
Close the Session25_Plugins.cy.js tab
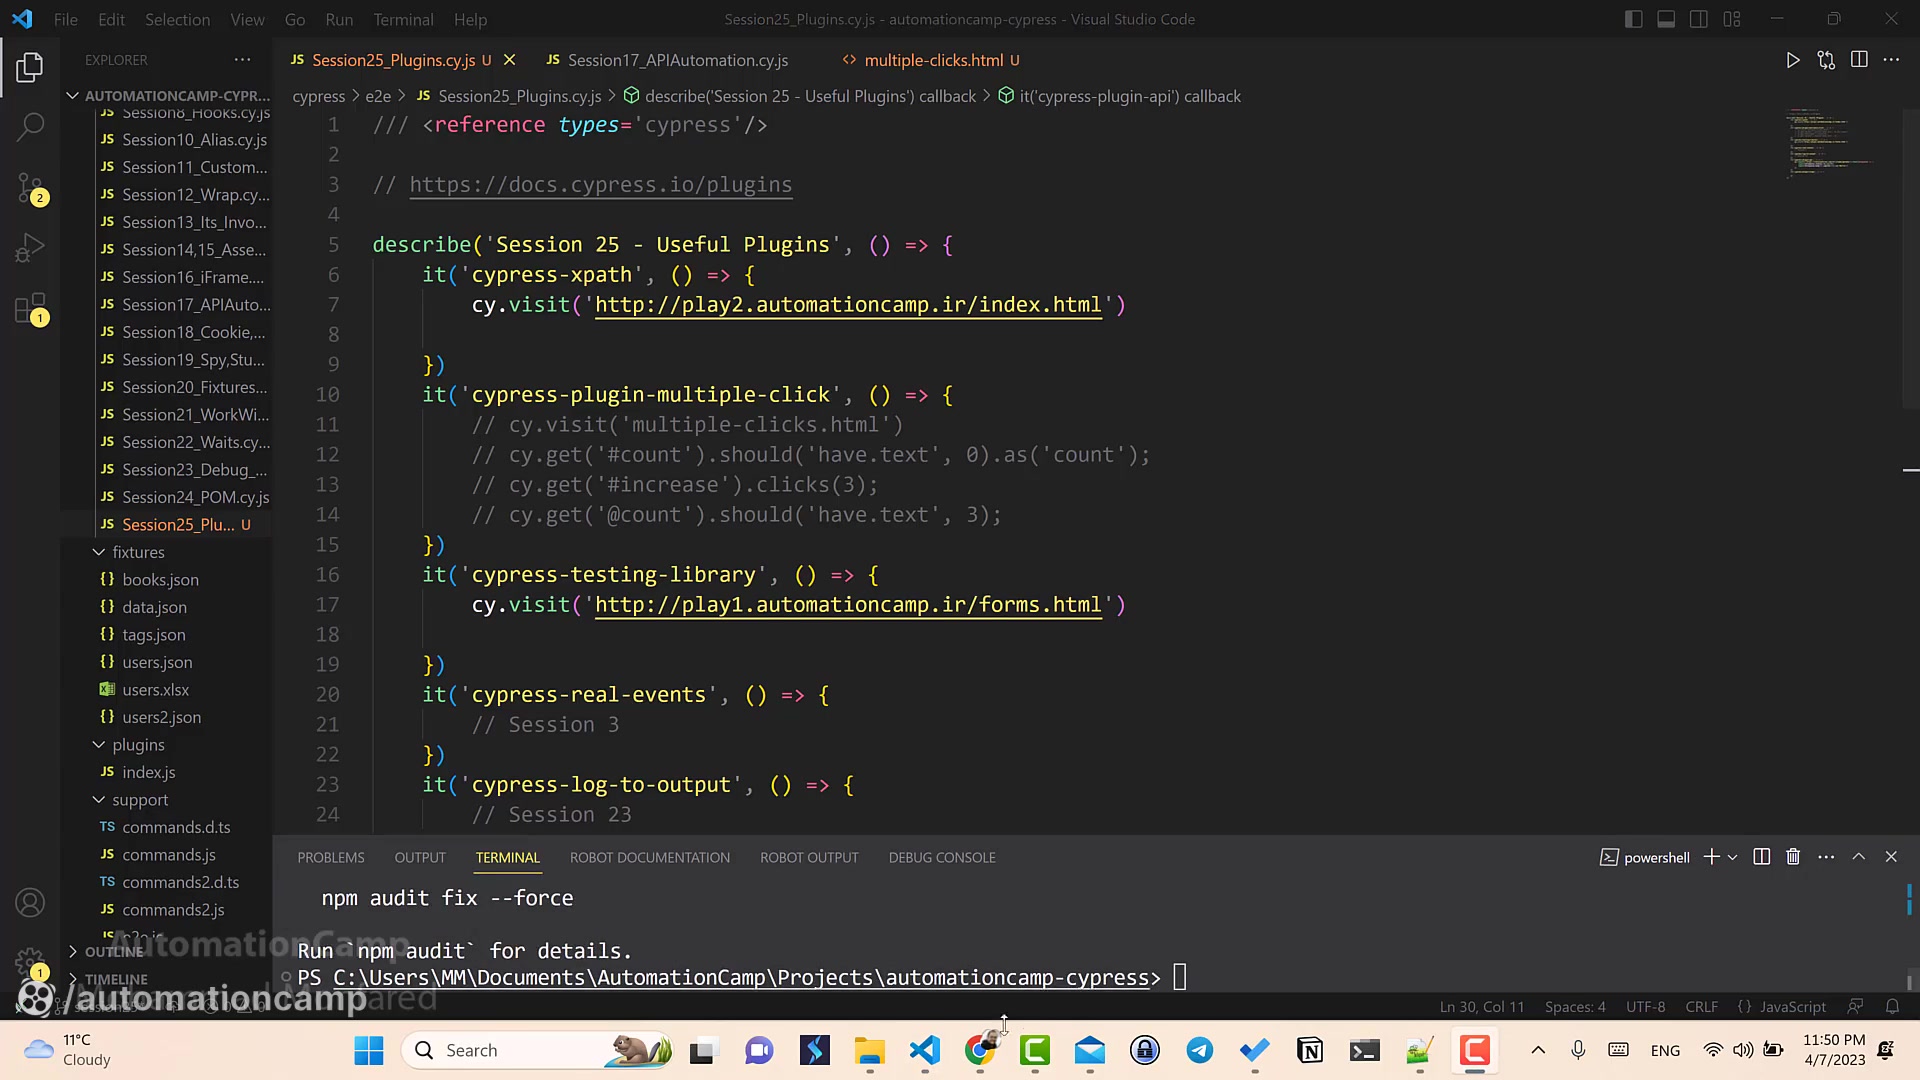click(x=509, y=60)
